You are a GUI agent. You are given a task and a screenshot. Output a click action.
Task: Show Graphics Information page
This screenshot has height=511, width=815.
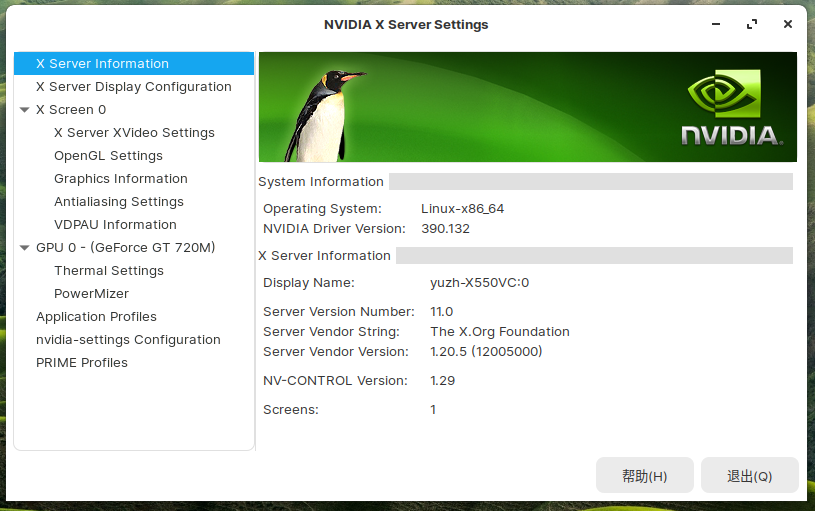tap(121, 178)
